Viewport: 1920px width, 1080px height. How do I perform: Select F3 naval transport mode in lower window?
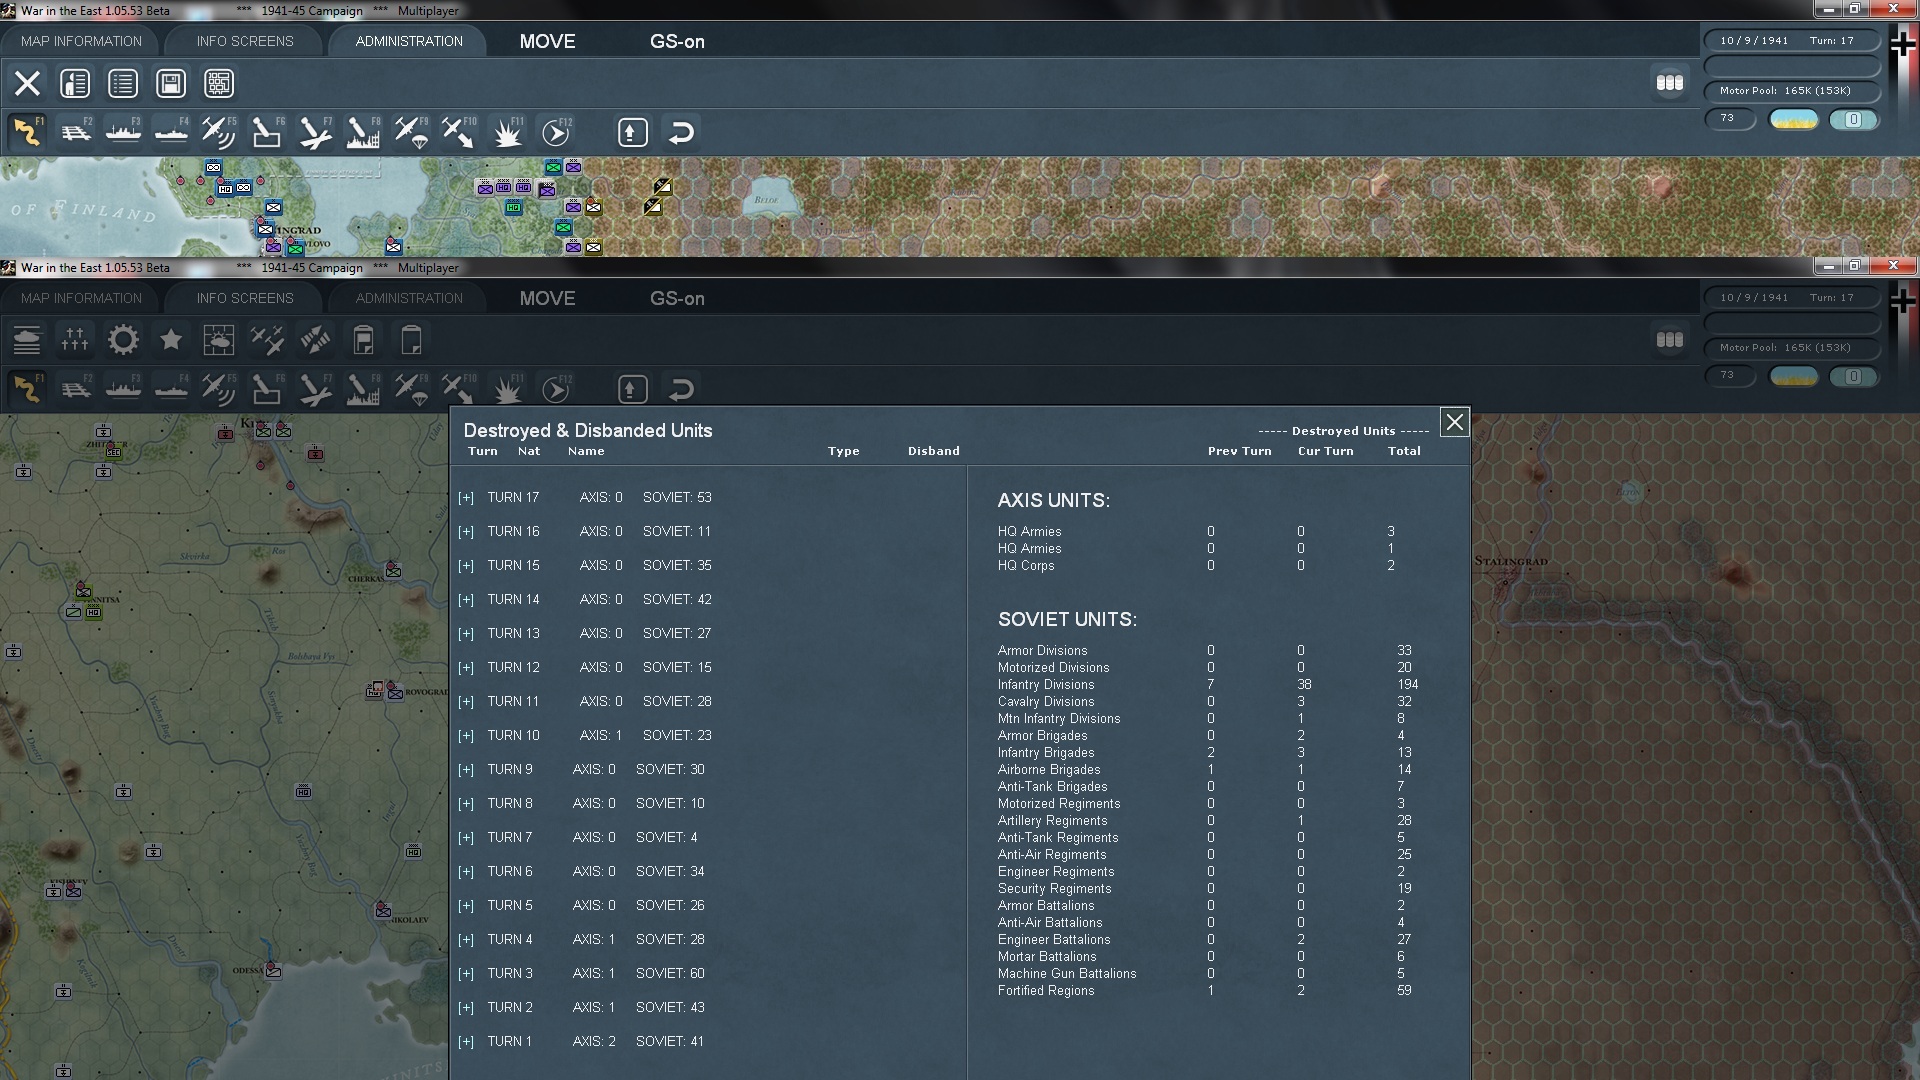[x=124, y=389]
